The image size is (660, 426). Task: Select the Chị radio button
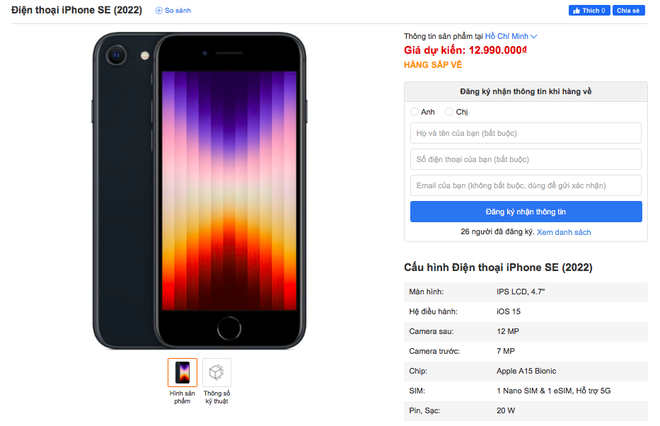(449, 112)
